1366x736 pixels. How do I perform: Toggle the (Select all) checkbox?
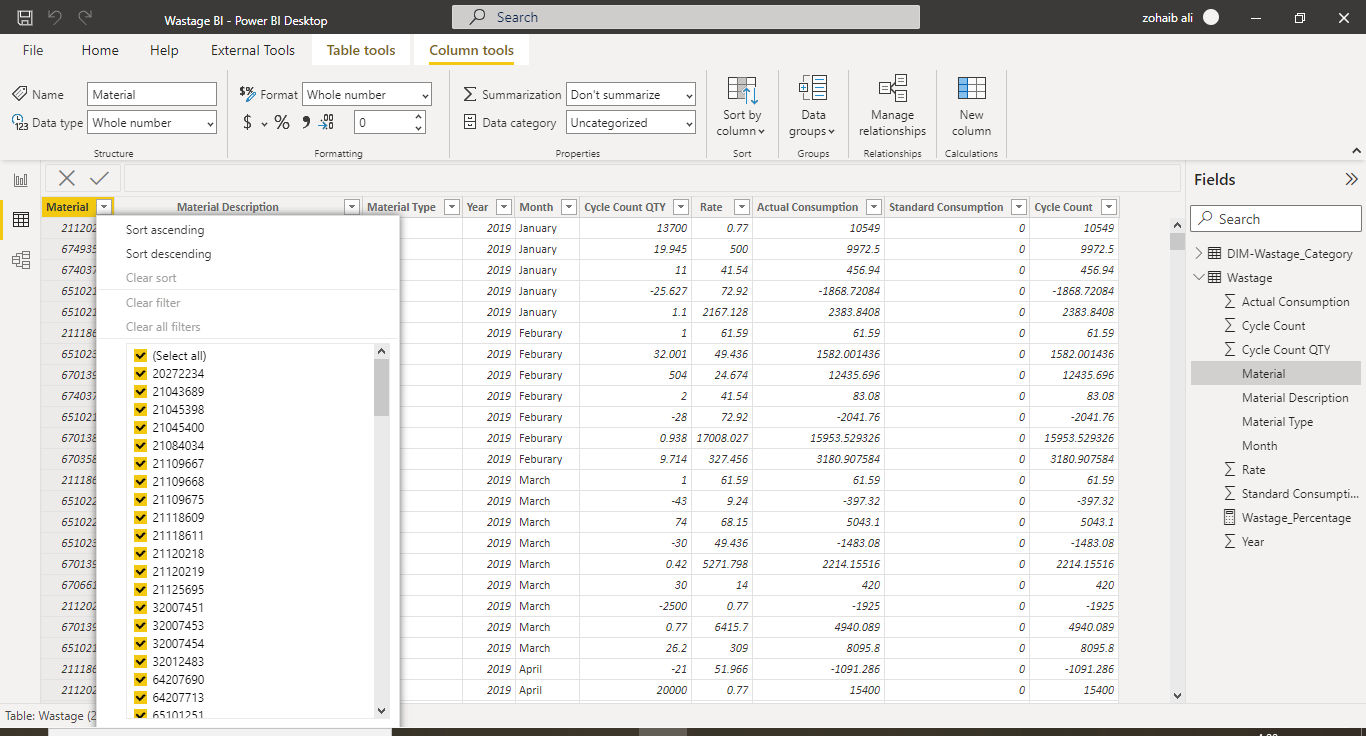(140, 355)
